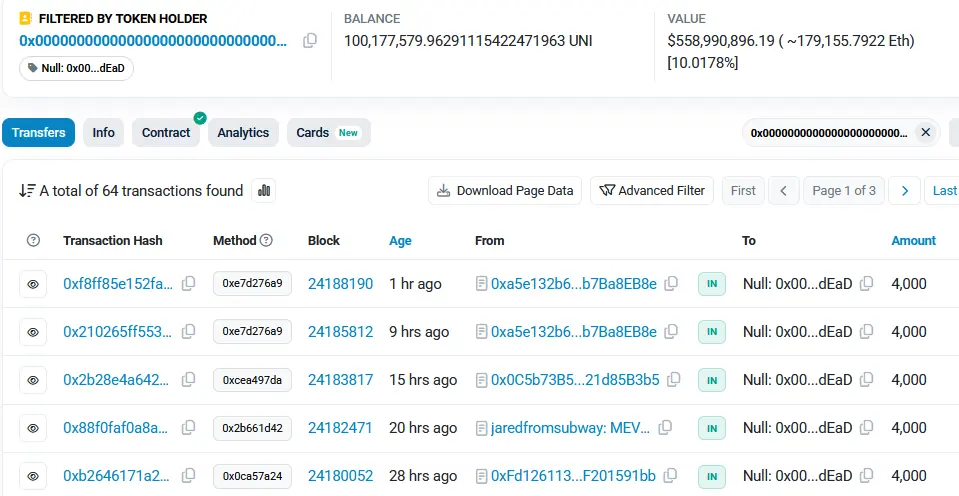The image size is (959, 496).
Task: Open the Transfers tab
Action: 39,133
